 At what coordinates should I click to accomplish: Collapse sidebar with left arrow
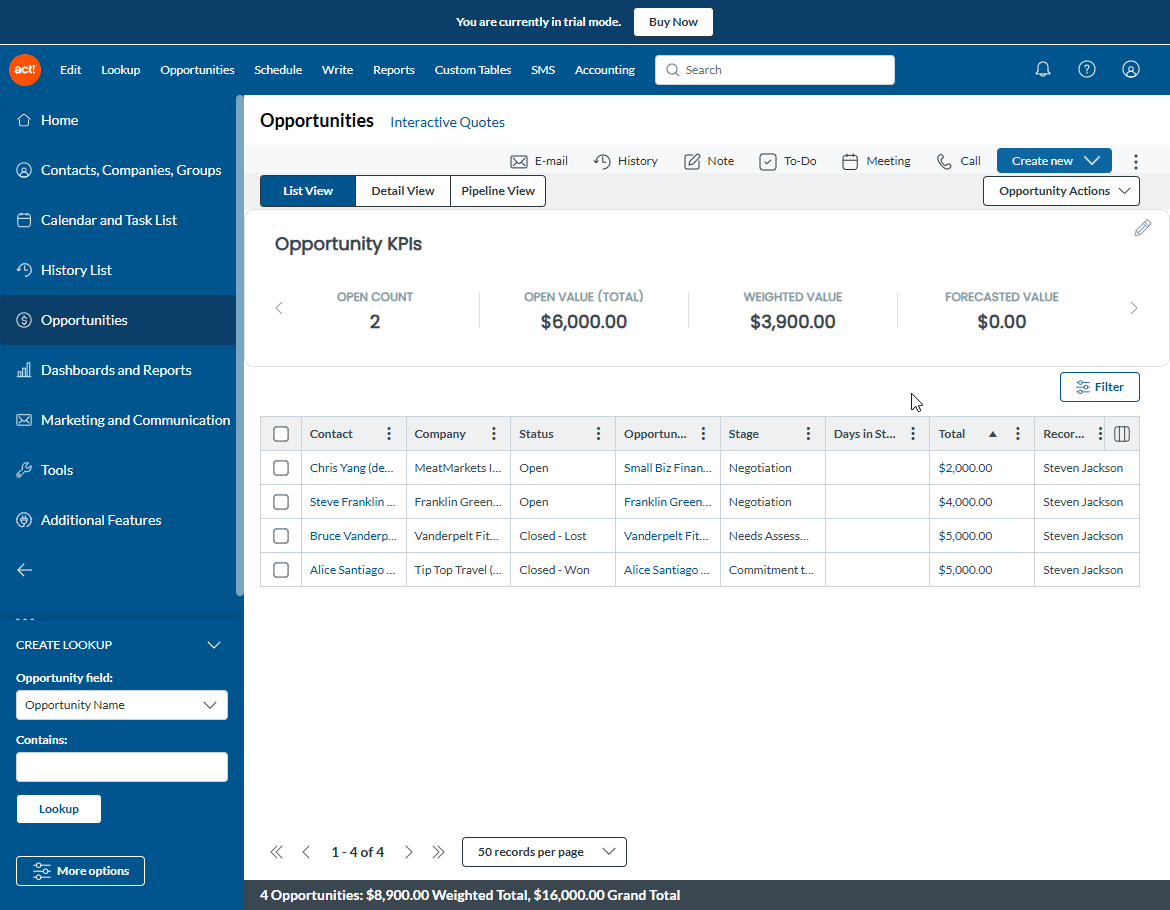25,570
